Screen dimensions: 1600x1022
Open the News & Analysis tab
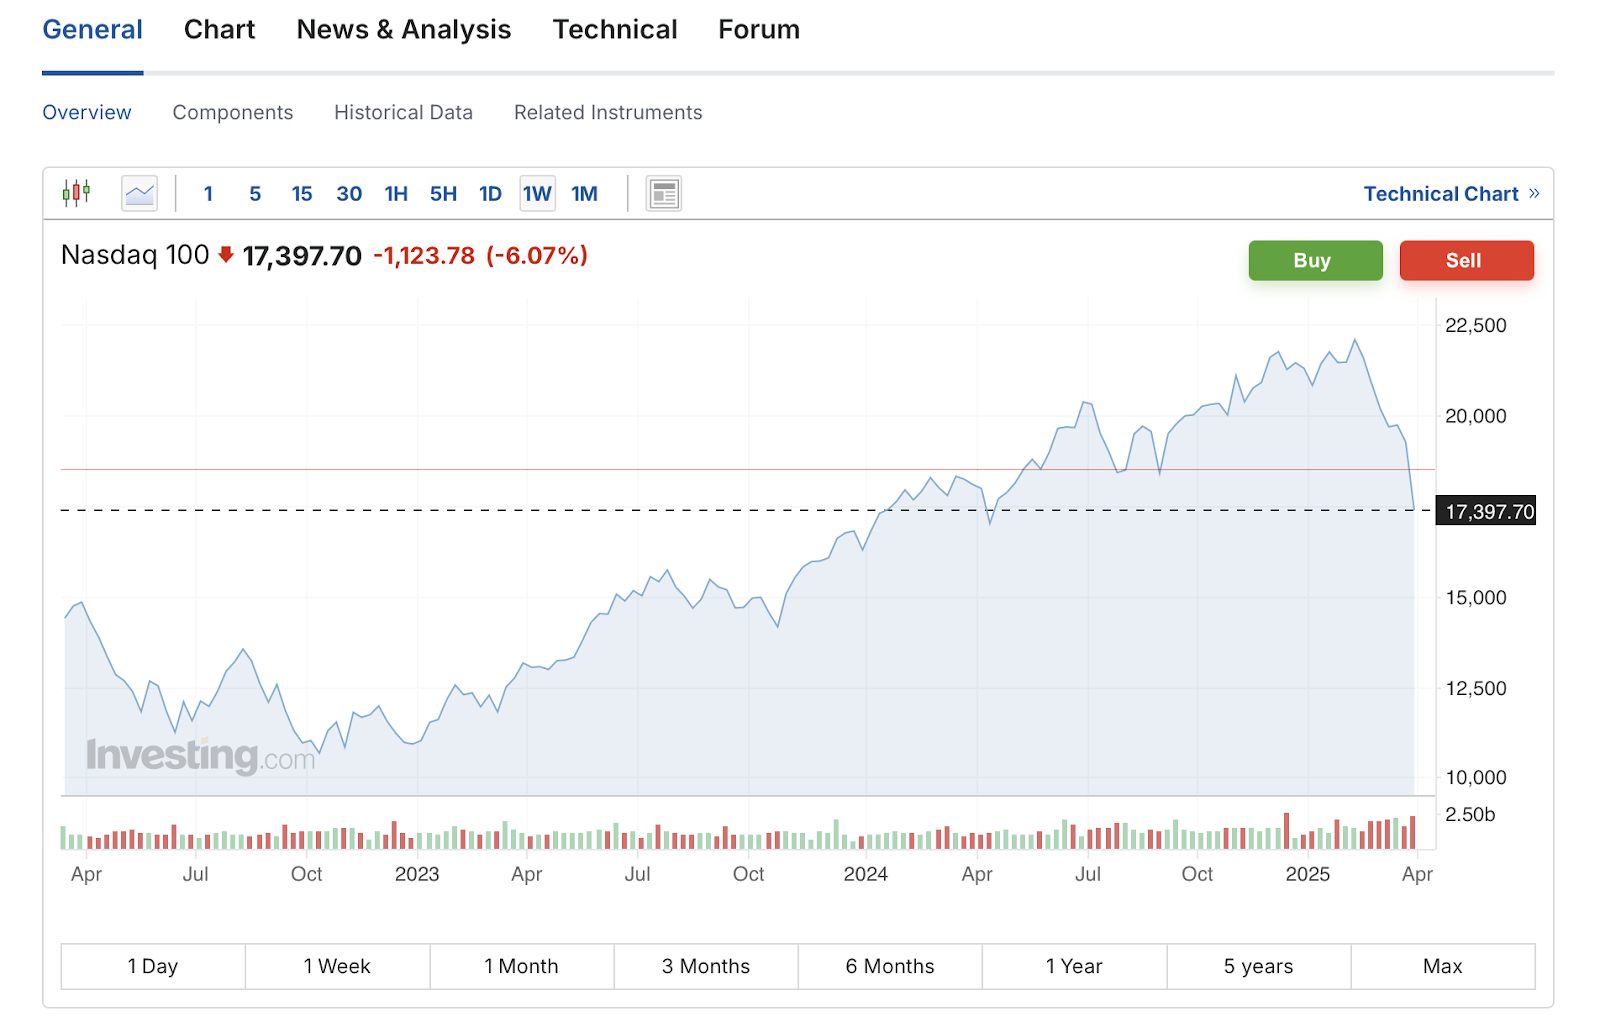coord(404,30)
